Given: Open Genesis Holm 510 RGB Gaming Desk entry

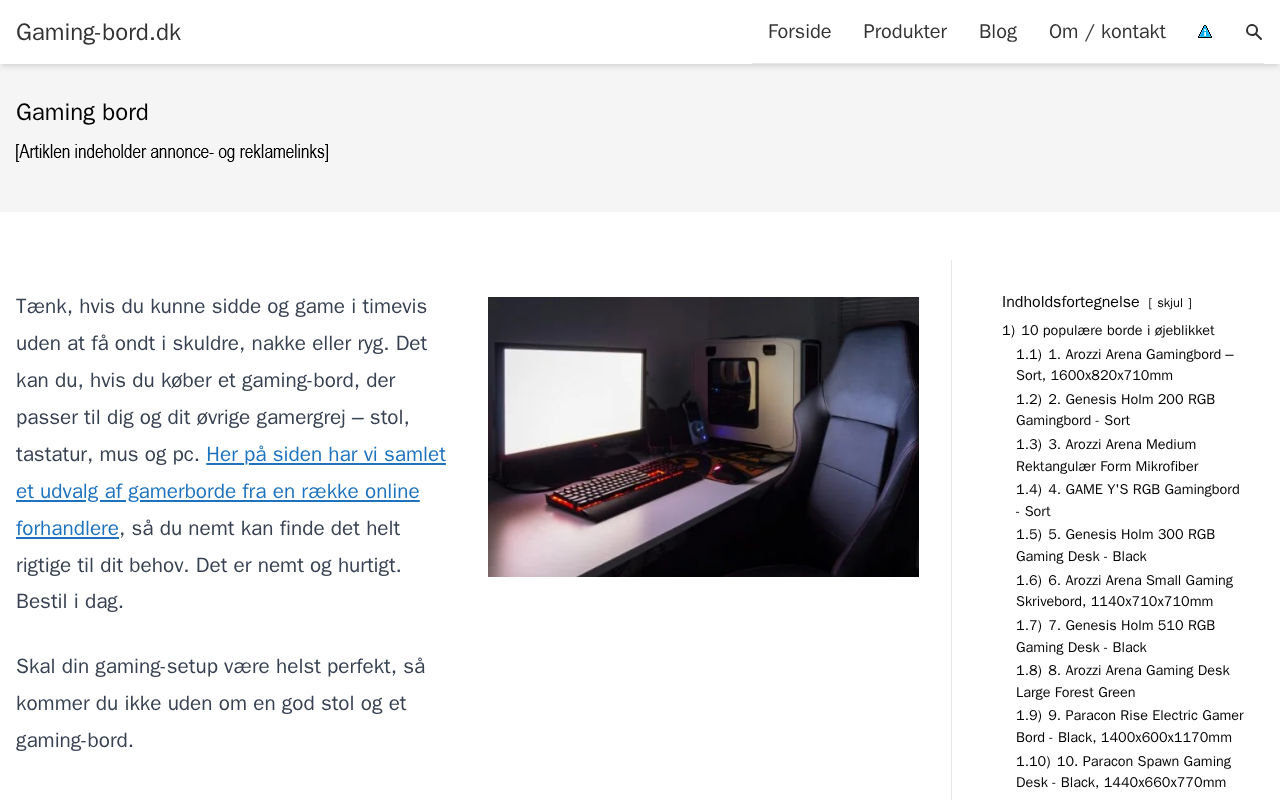Looking at the screenshot, I should (1115, 636).
